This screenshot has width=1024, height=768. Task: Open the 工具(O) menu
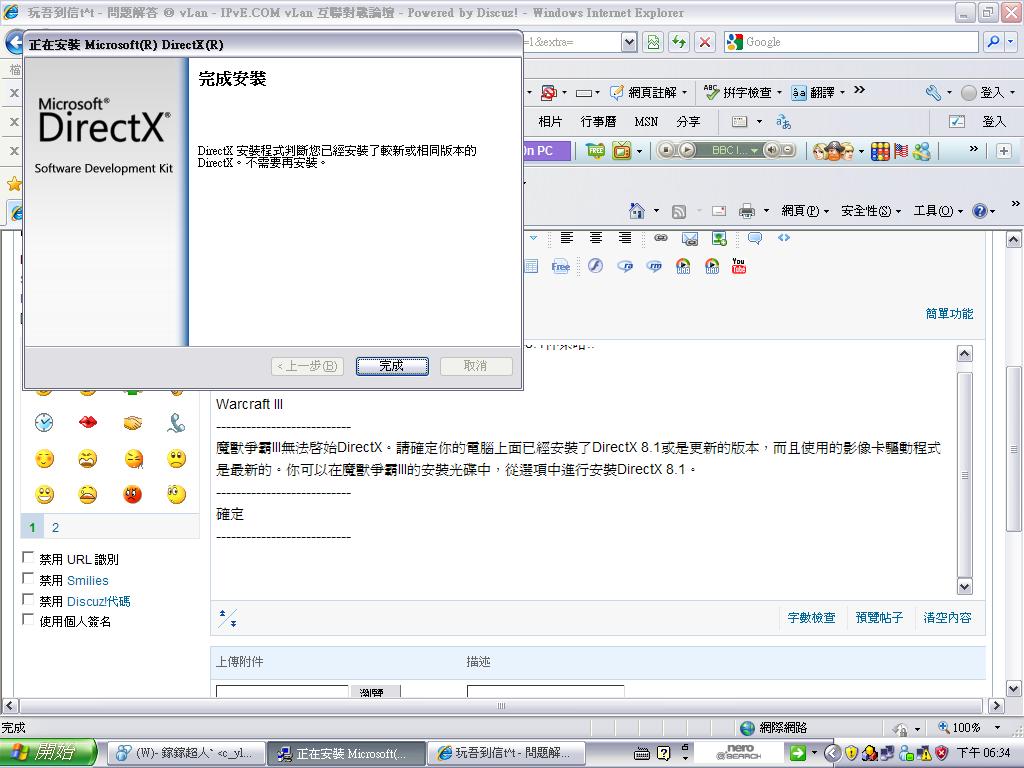click(938, 210)
